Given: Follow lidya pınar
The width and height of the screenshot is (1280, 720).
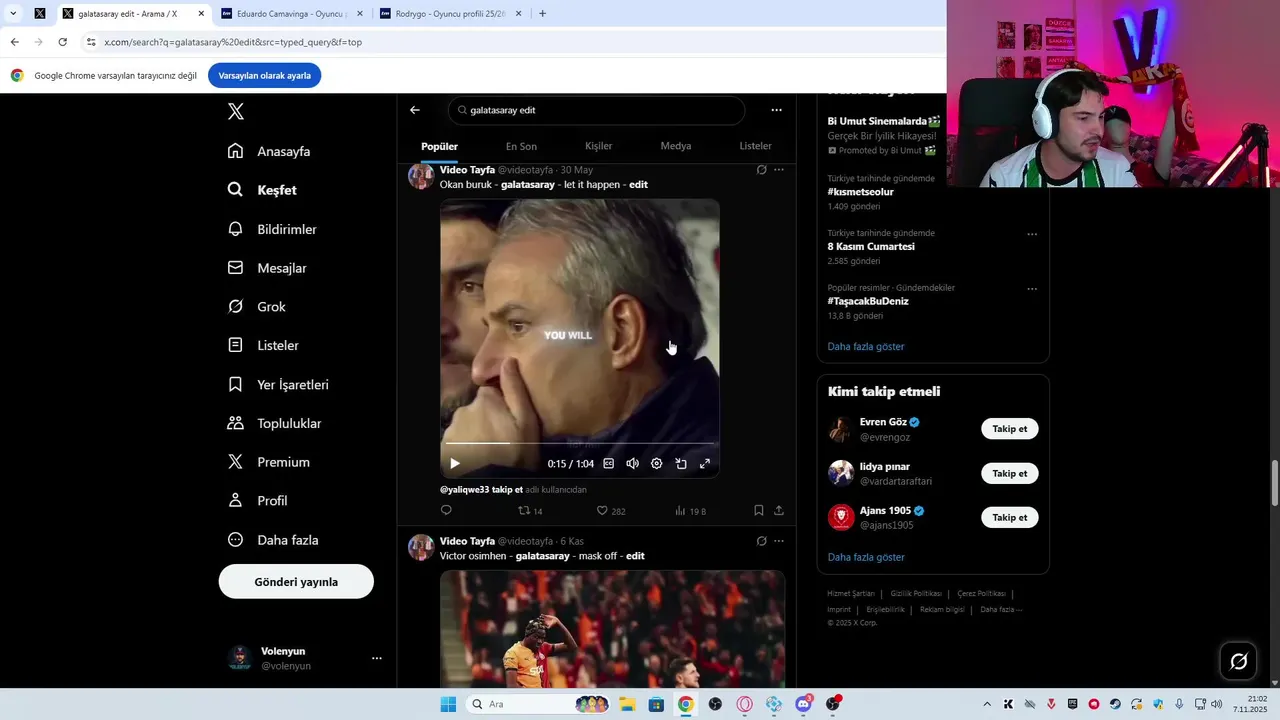Looking at the screenshot, I should [1010, 473].
